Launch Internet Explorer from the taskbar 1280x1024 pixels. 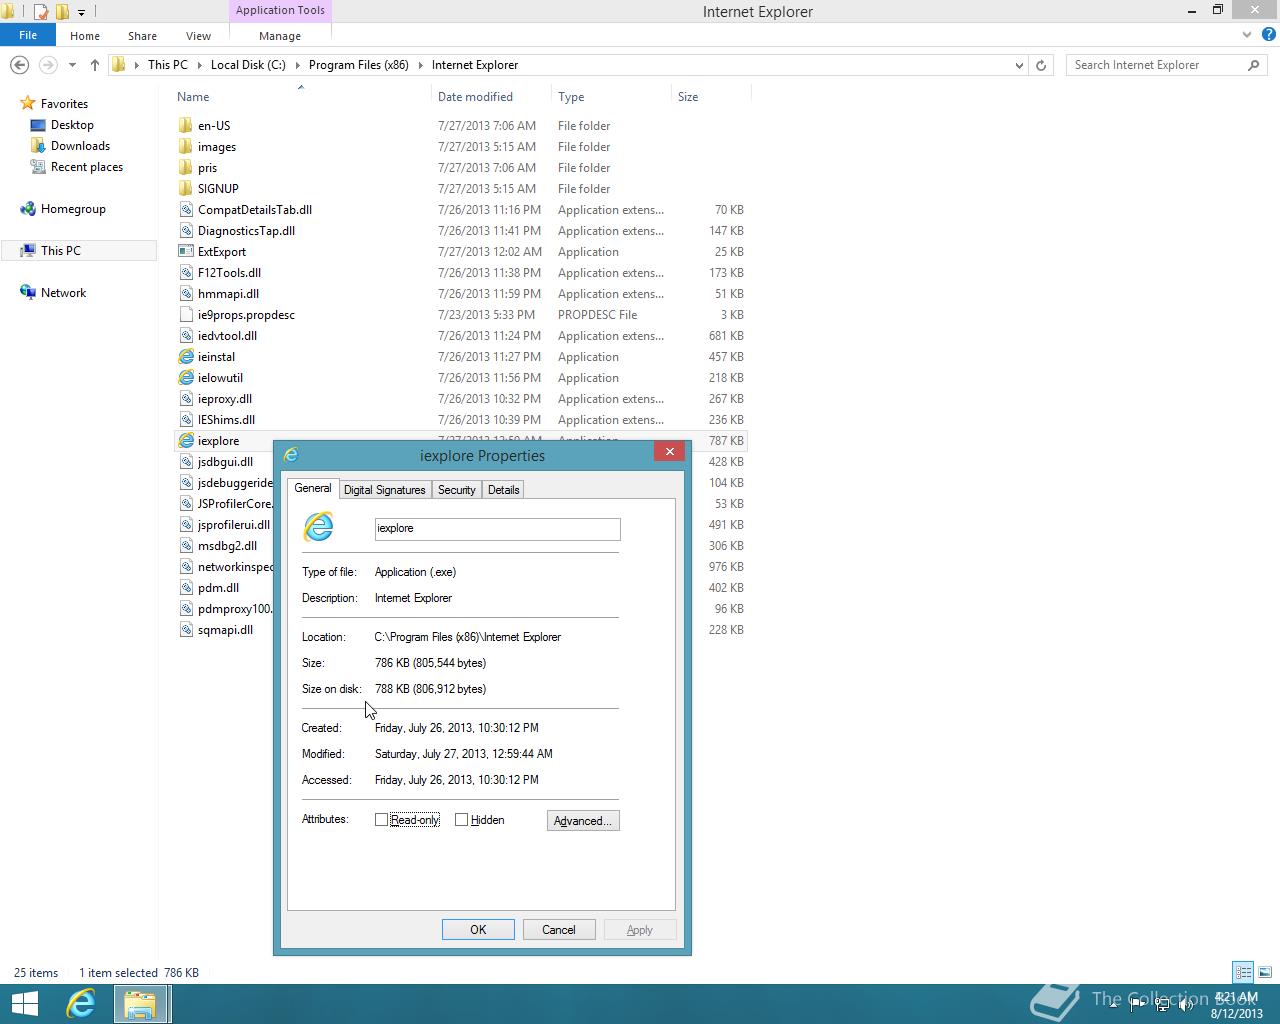[x=81, y=1004]
